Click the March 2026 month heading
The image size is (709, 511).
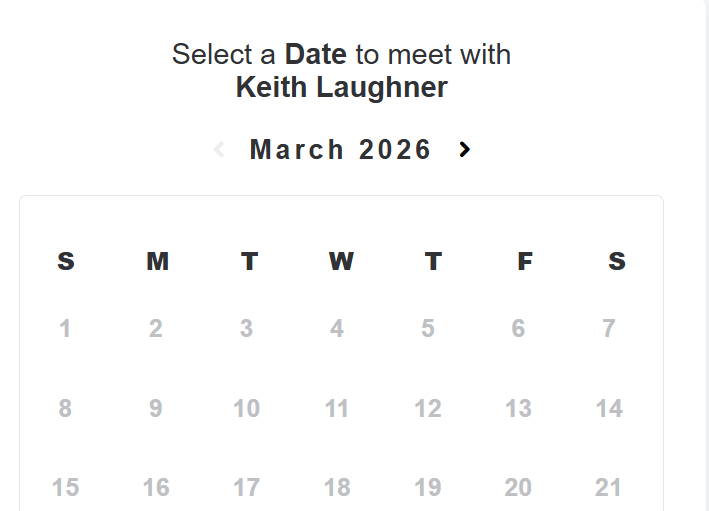[x=340, y=150]
